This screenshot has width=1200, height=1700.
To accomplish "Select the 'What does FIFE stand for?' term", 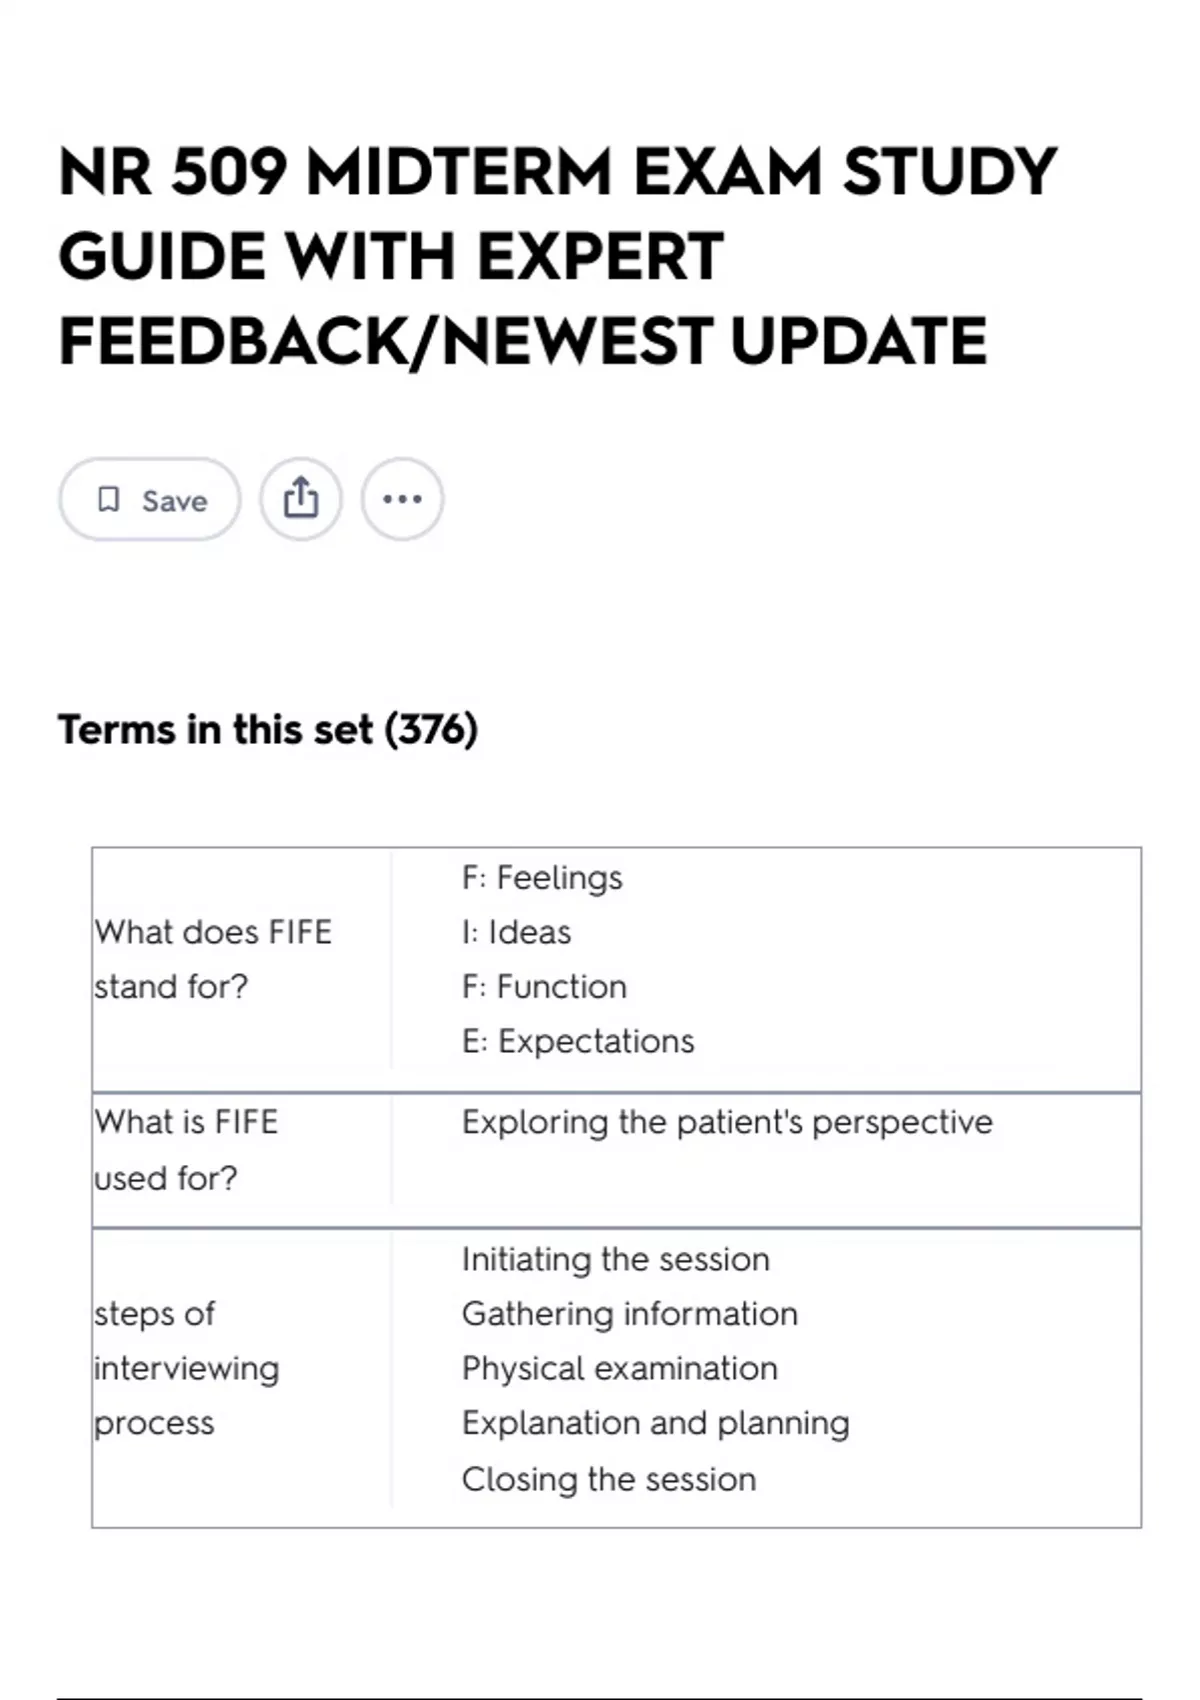I will pyautogui.click(x=213, y=959).
